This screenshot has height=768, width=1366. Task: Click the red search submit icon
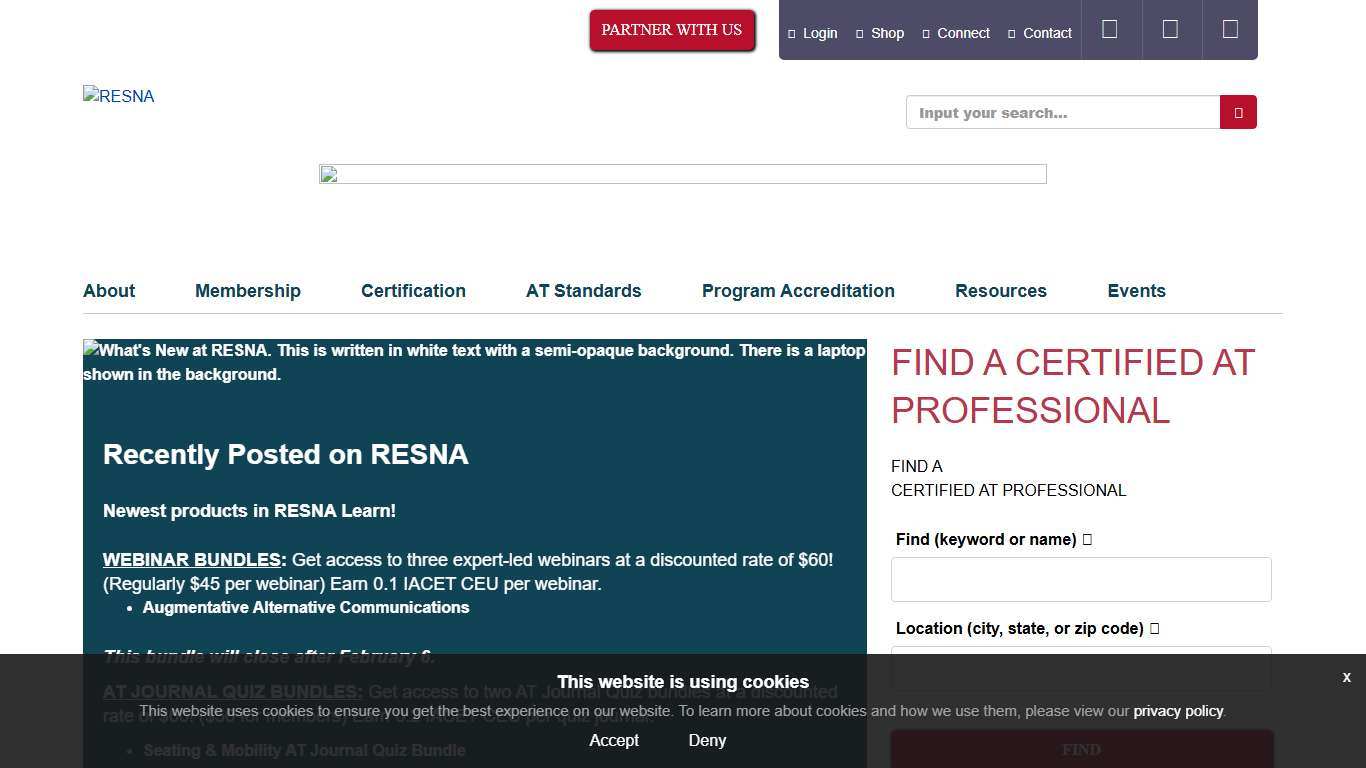click(x=1238, y=113)
